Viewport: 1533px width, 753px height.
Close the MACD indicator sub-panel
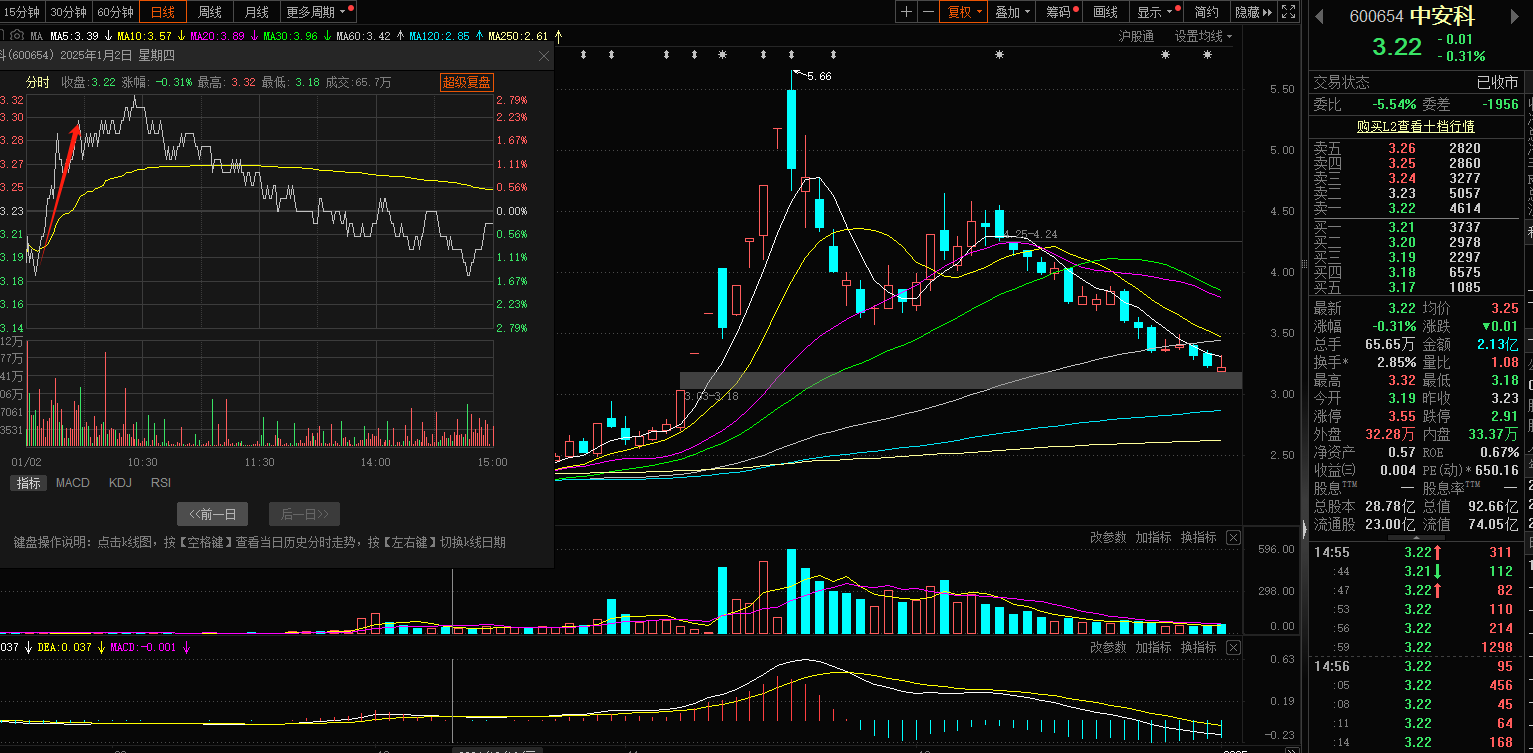click(1233, 648)
